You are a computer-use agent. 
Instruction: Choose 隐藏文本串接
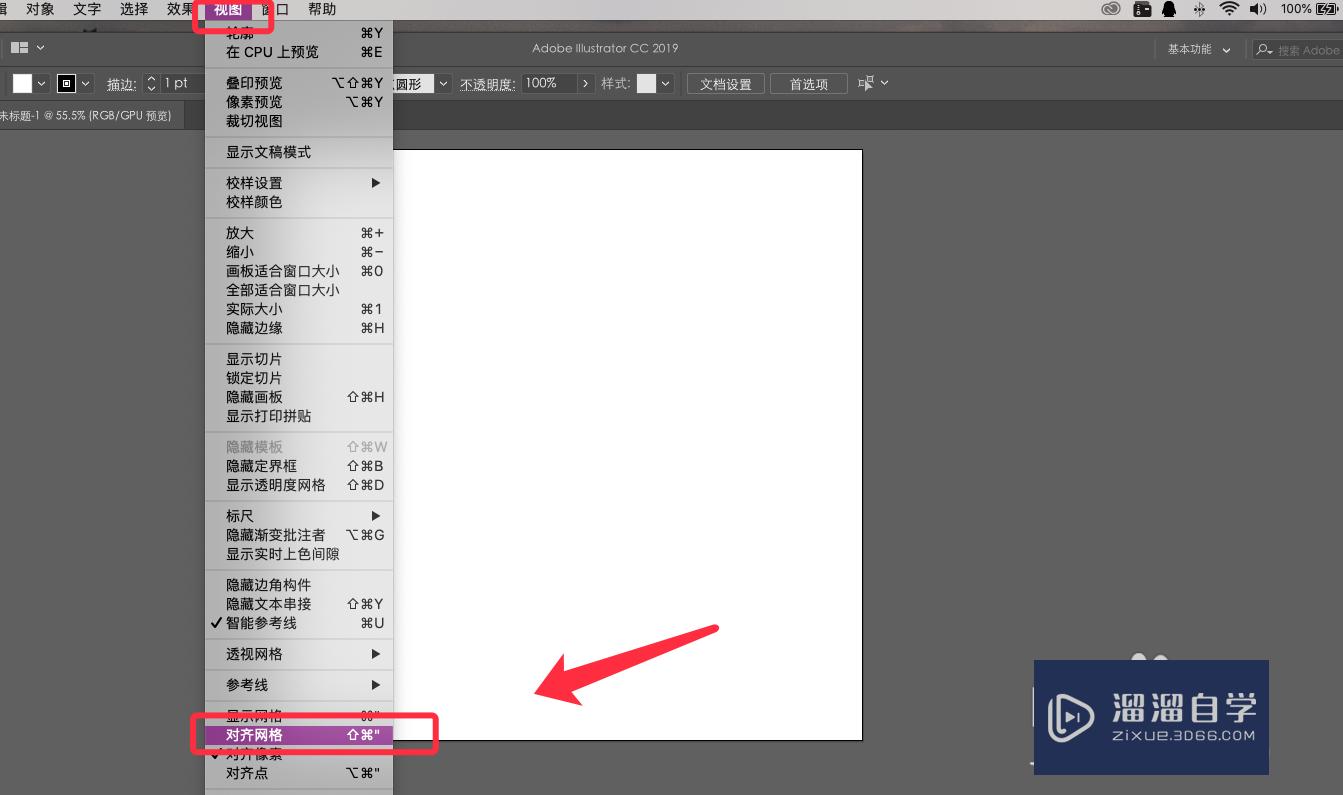[x=299, y=604]
